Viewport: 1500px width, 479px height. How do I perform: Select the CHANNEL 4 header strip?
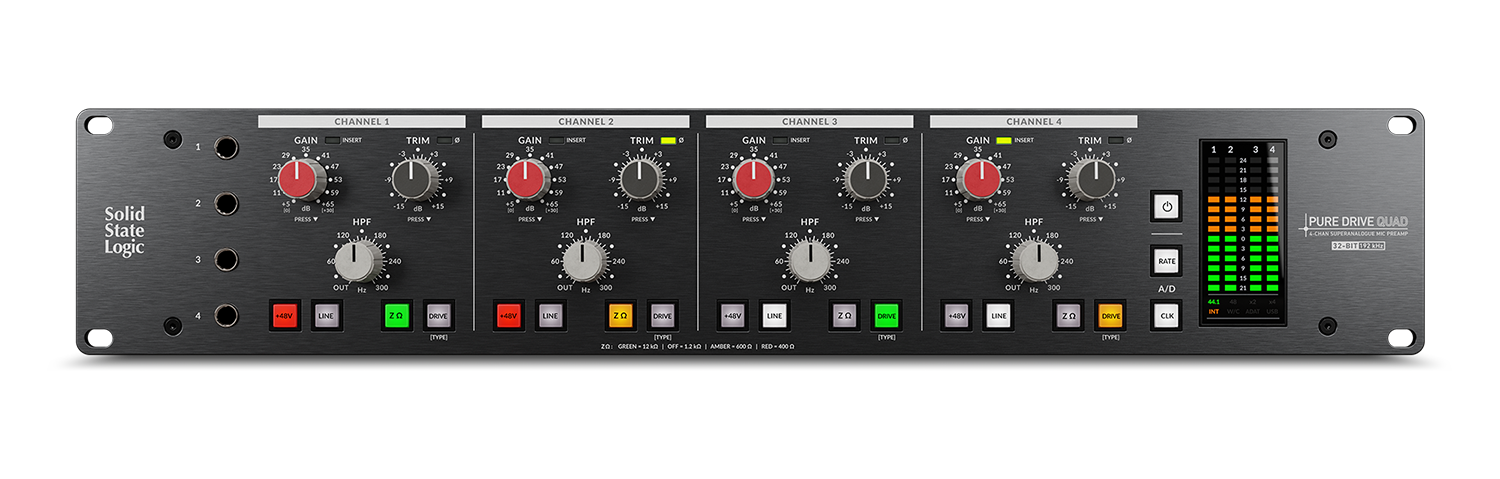pos(1033,122)
